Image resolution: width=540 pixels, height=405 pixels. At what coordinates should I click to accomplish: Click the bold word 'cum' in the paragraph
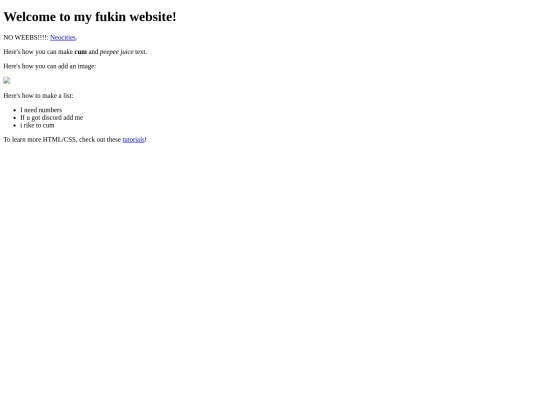[x=81, y=52]
